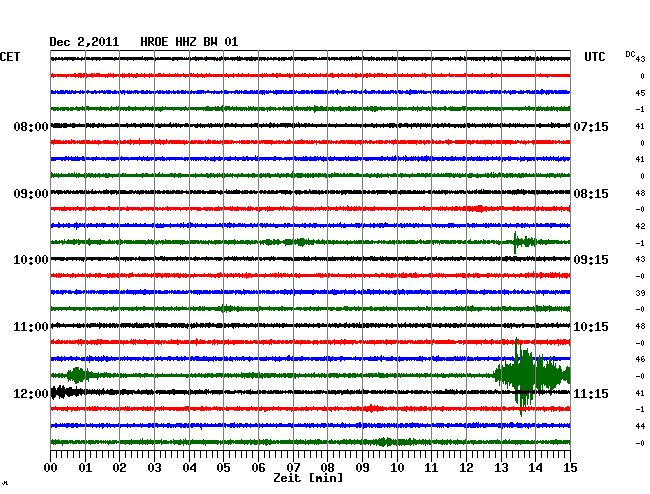Image resolution: width=650 pixels, height=494 pixels.
Task: Click minute axis tick label 08
Action: 327,468
